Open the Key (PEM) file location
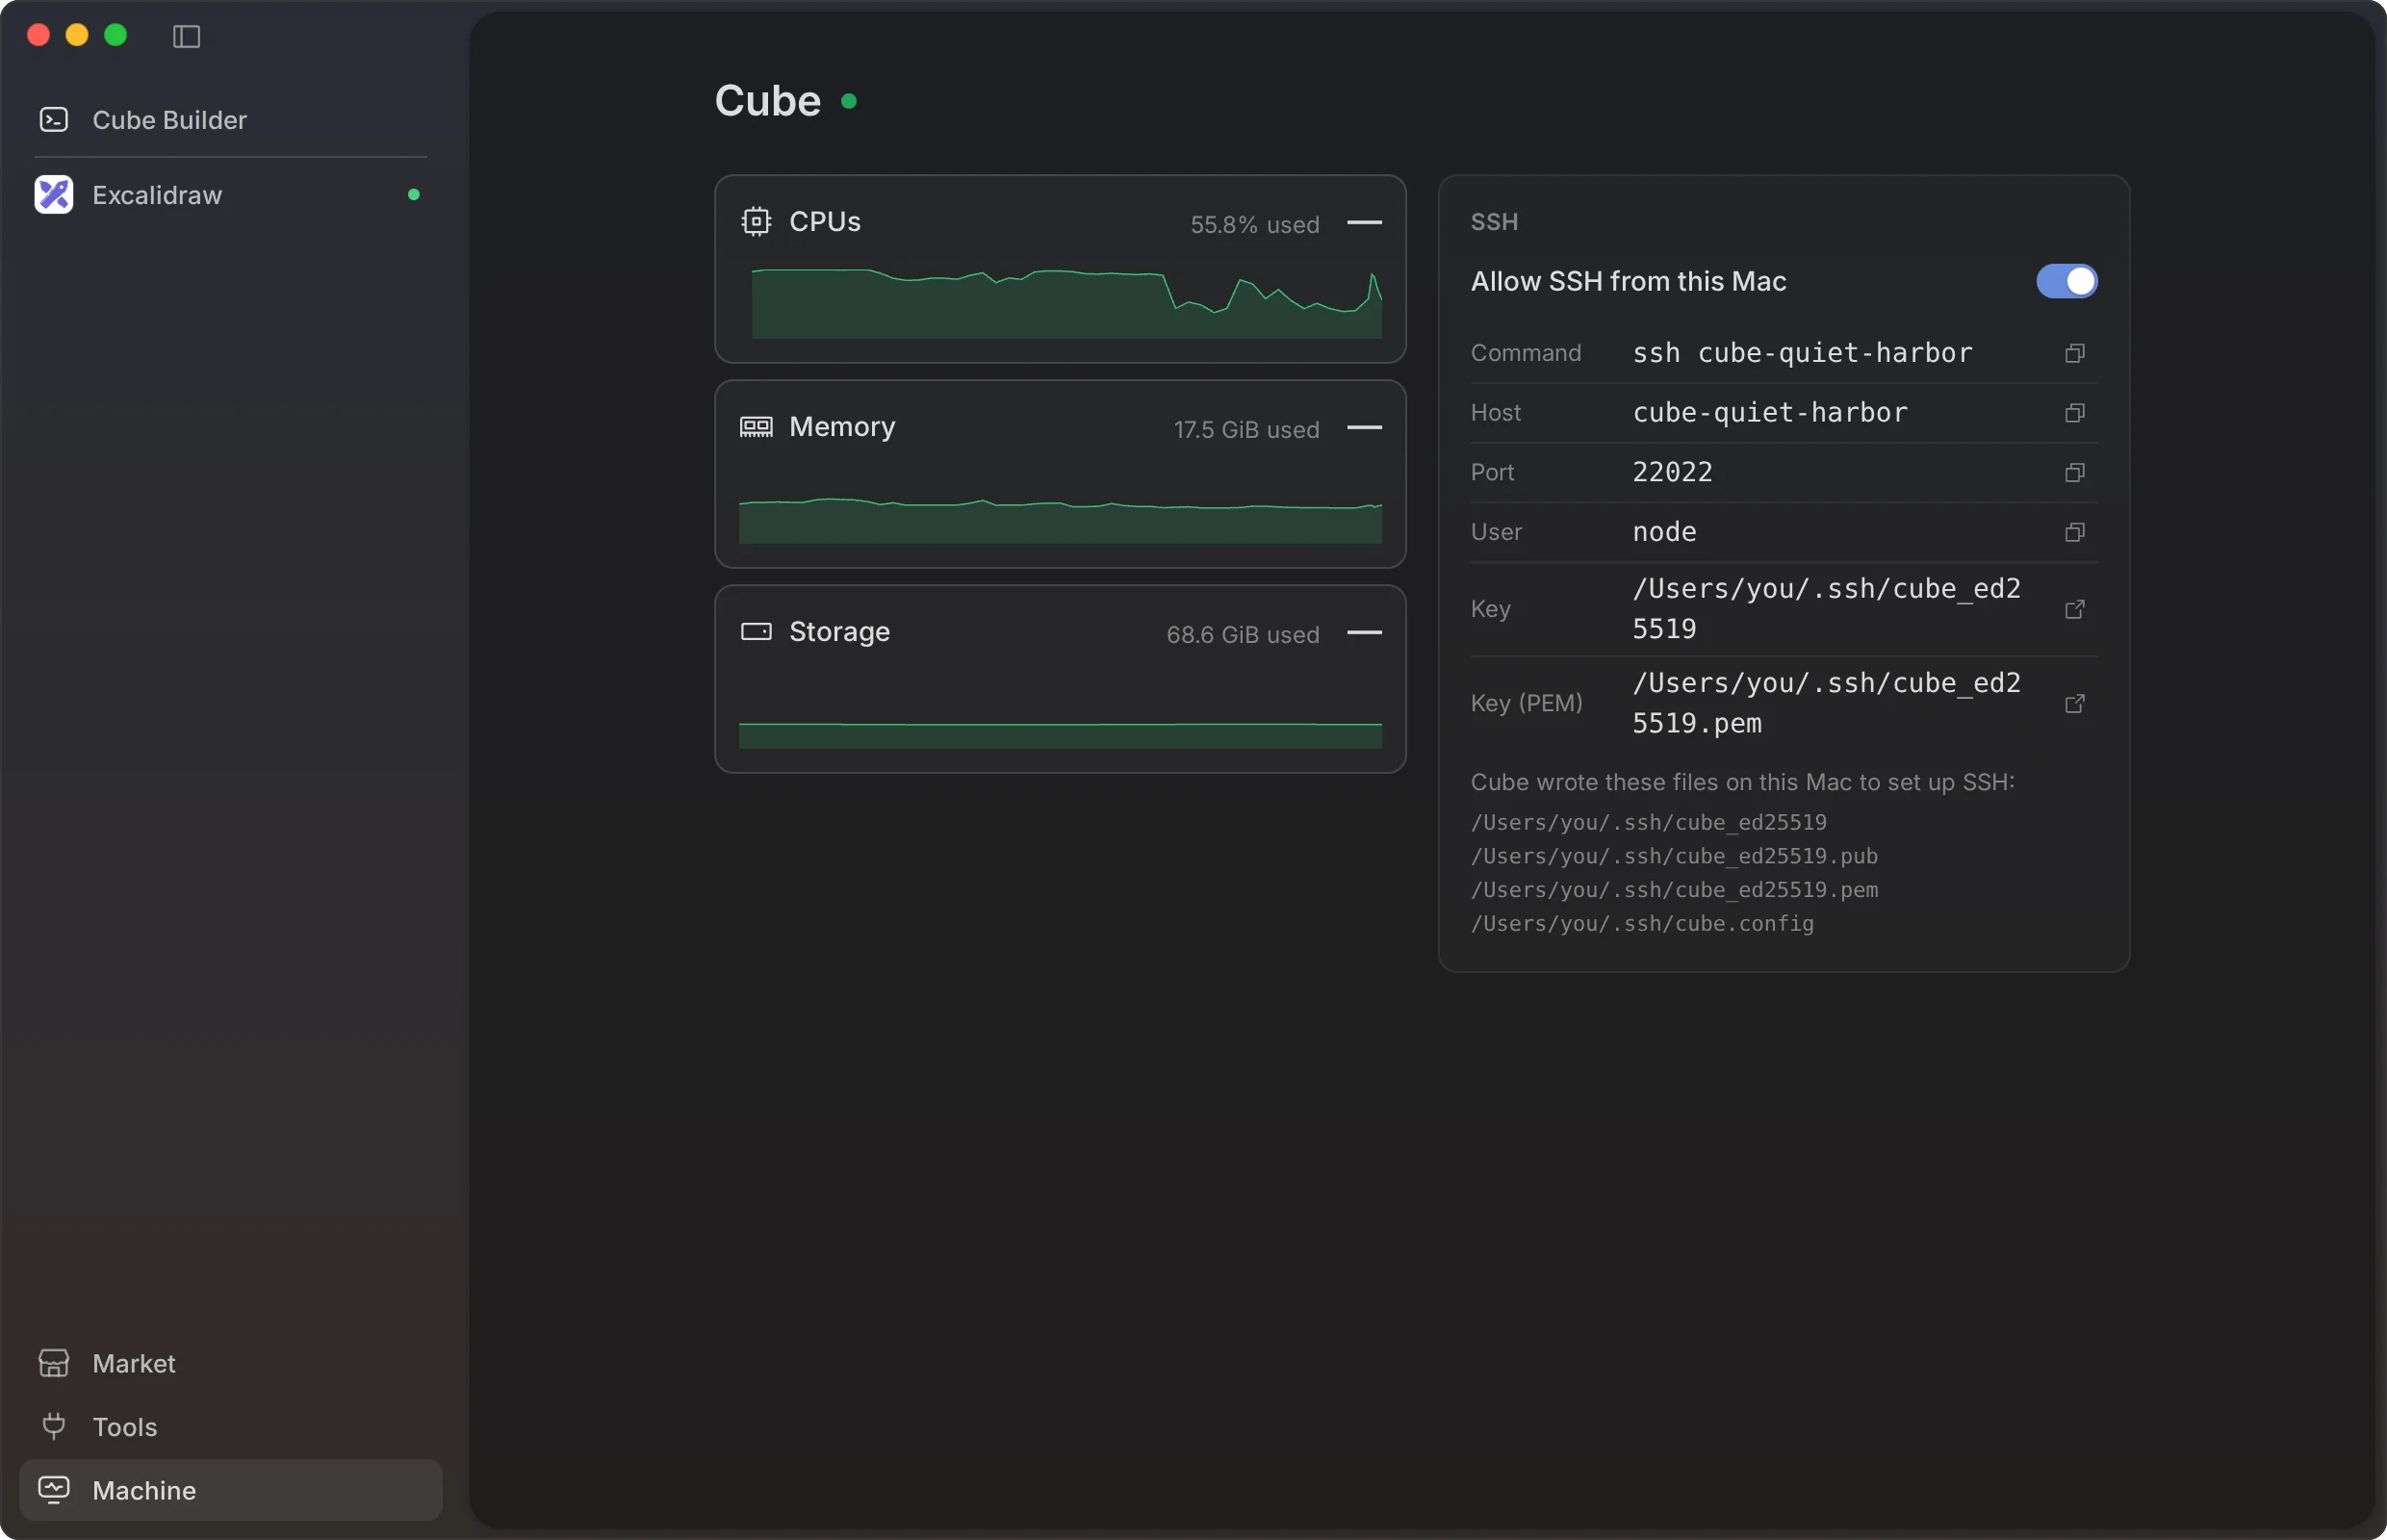This screenshot has height=1540, width=2387. [2075, 703]
